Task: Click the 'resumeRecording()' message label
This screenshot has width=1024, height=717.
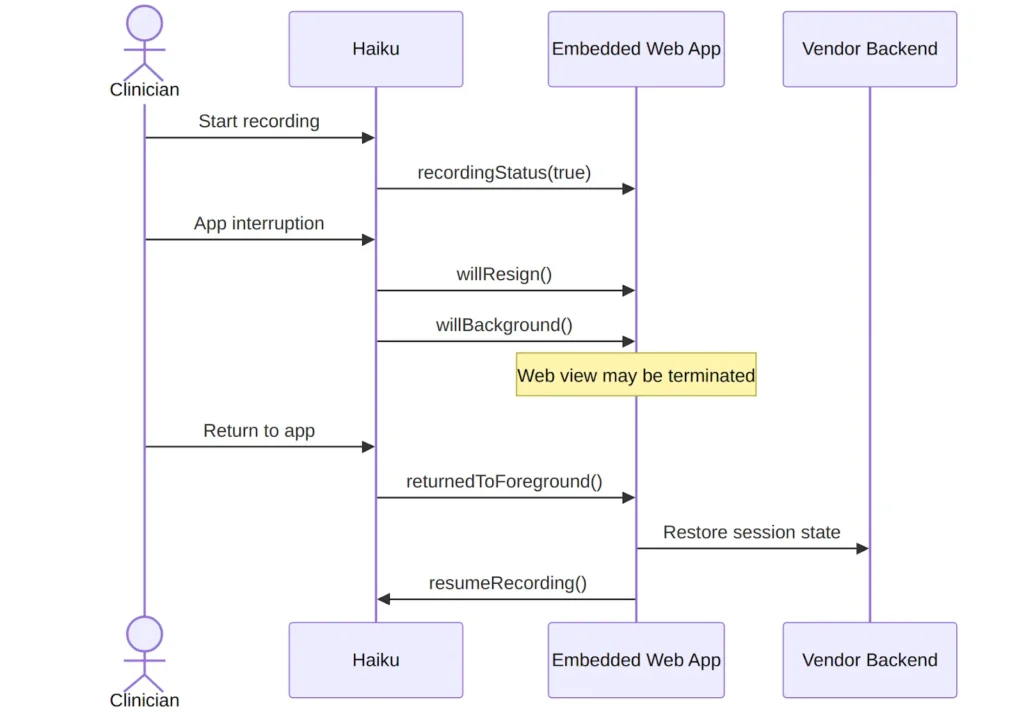Action: coord(507,583)
